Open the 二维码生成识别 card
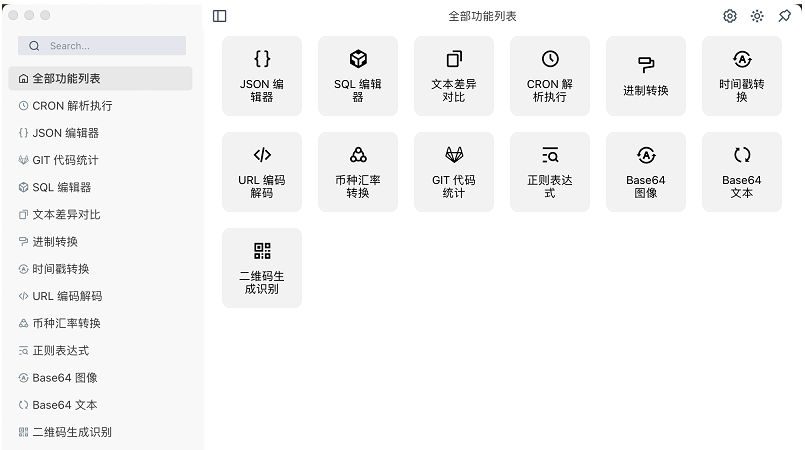805x450 pixels. click(x=262, y=268)
